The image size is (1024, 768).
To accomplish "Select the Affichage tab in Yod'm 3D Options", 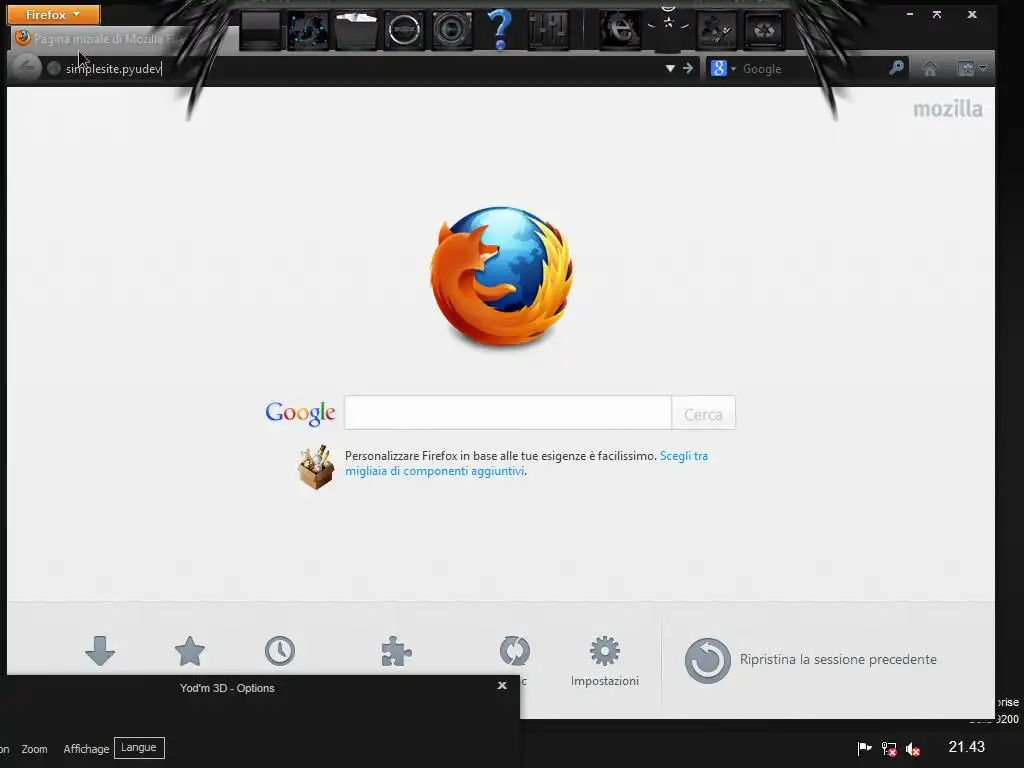I will pyautogui.click(x=86, y=749).
